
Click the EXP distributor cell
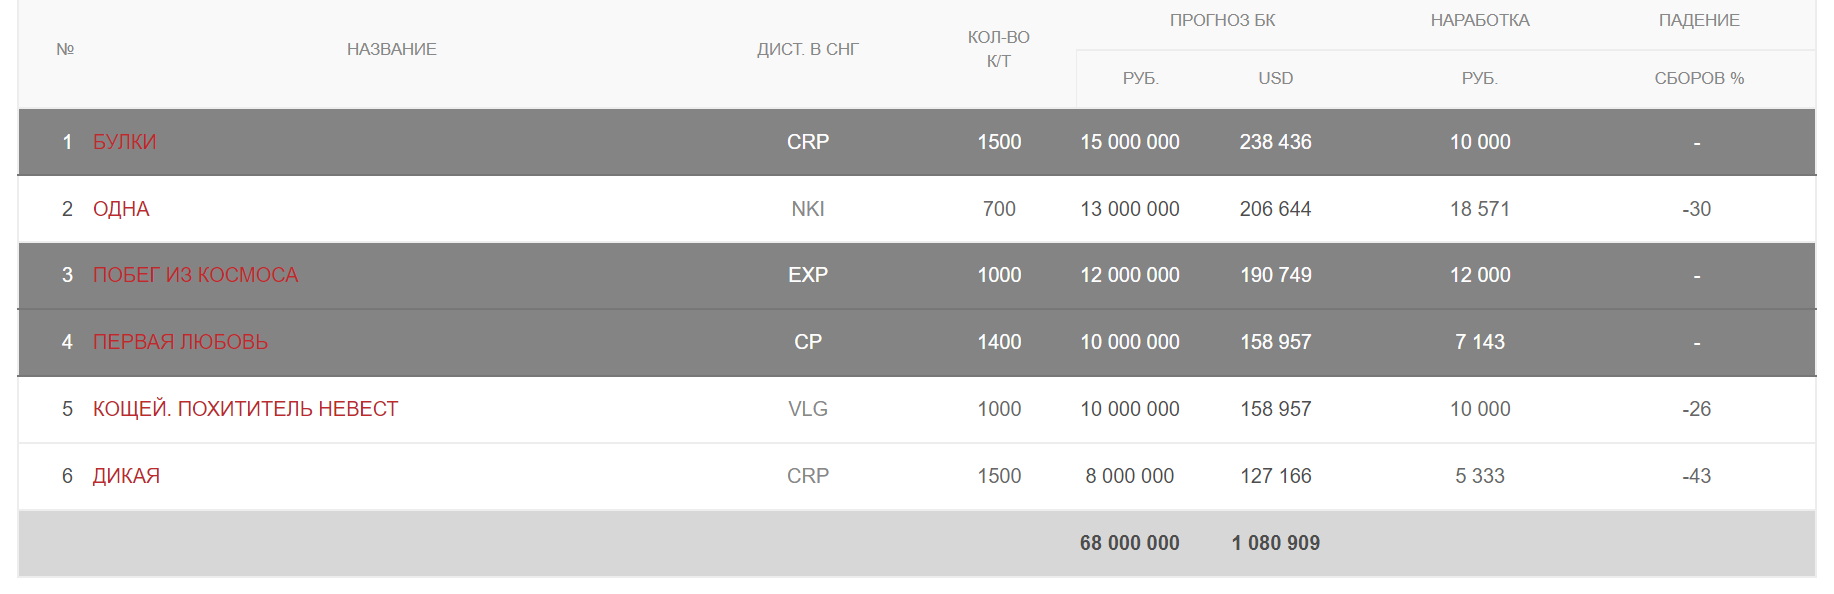(807, 275)
